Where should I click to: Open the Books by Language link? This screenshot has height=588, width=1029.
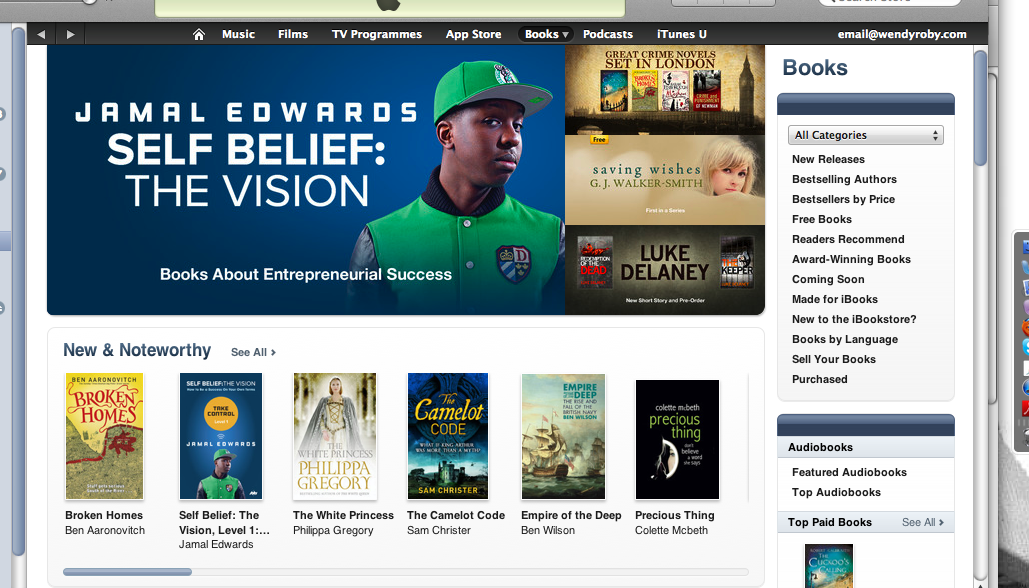(x=845, y=339)
